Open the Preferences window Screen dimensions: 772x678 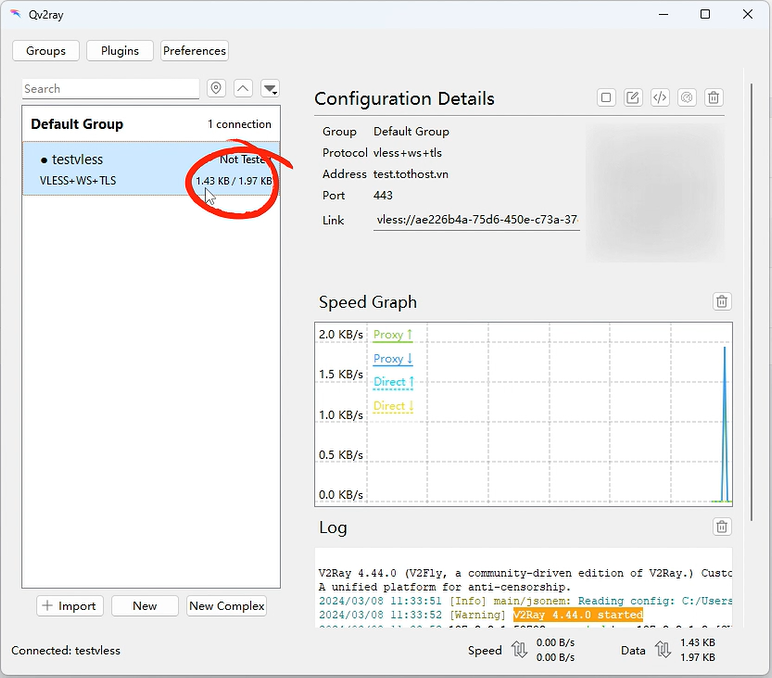[195, 51]
